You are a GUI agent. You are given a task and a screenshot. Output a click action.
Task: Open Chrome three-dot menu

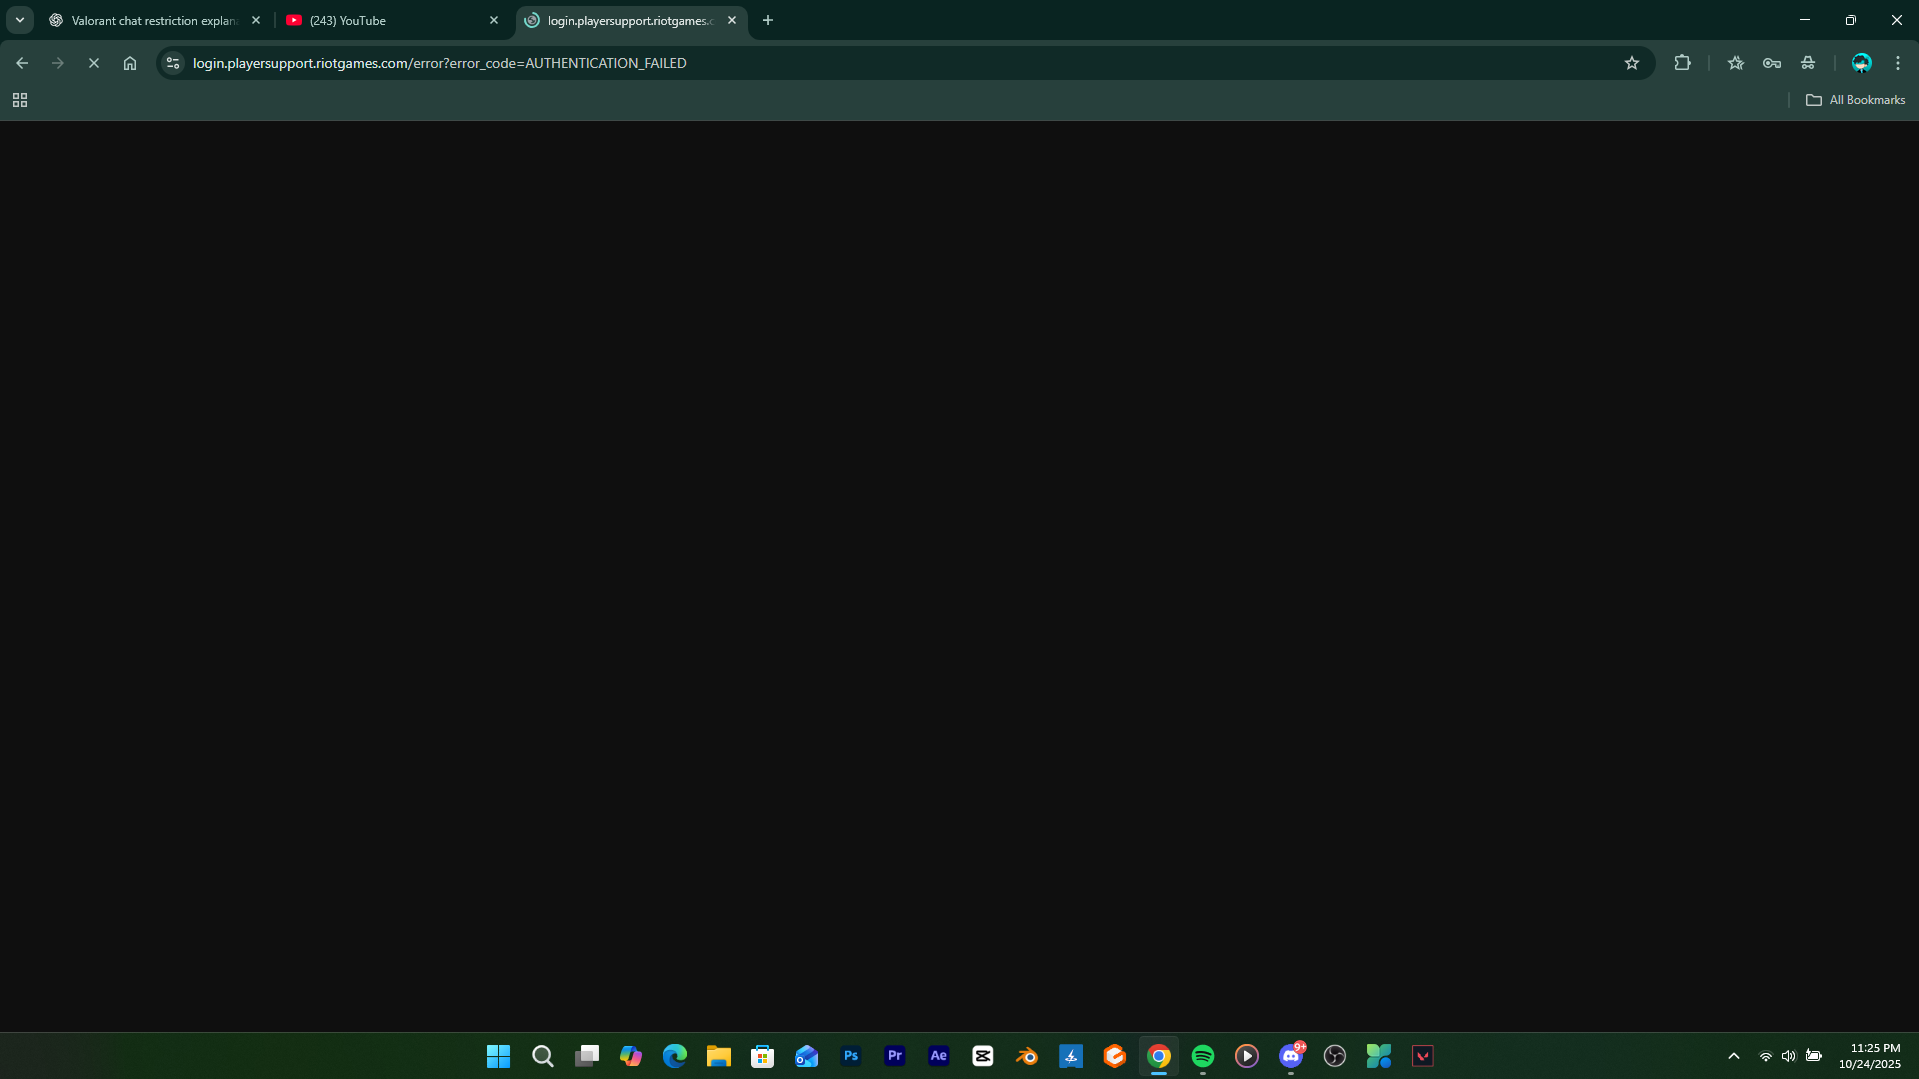point(1898,63)
